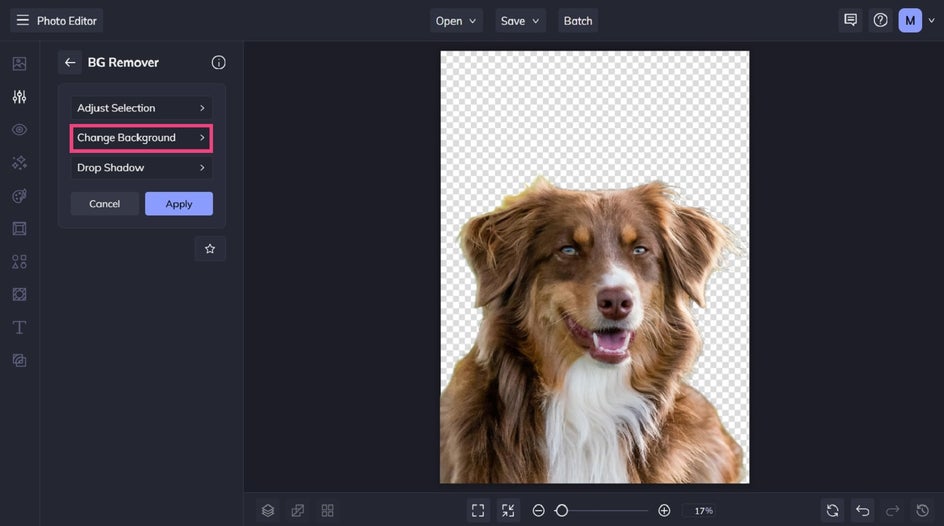Click the Batch button
Screen dimensions: 944x526
click(577, 20)
